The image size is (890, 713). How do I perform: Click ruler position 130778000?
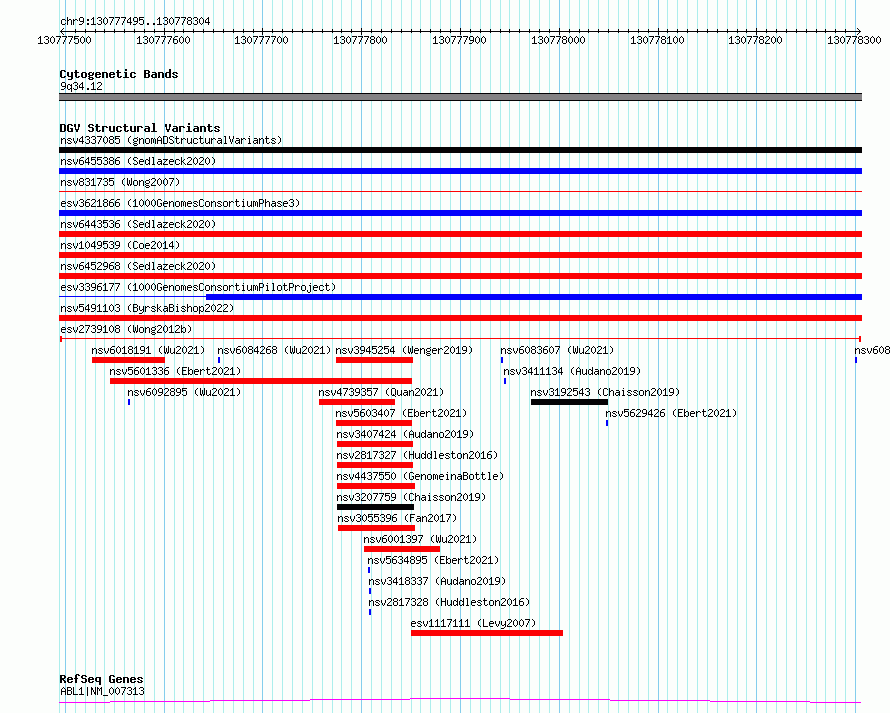coord(559,40)
